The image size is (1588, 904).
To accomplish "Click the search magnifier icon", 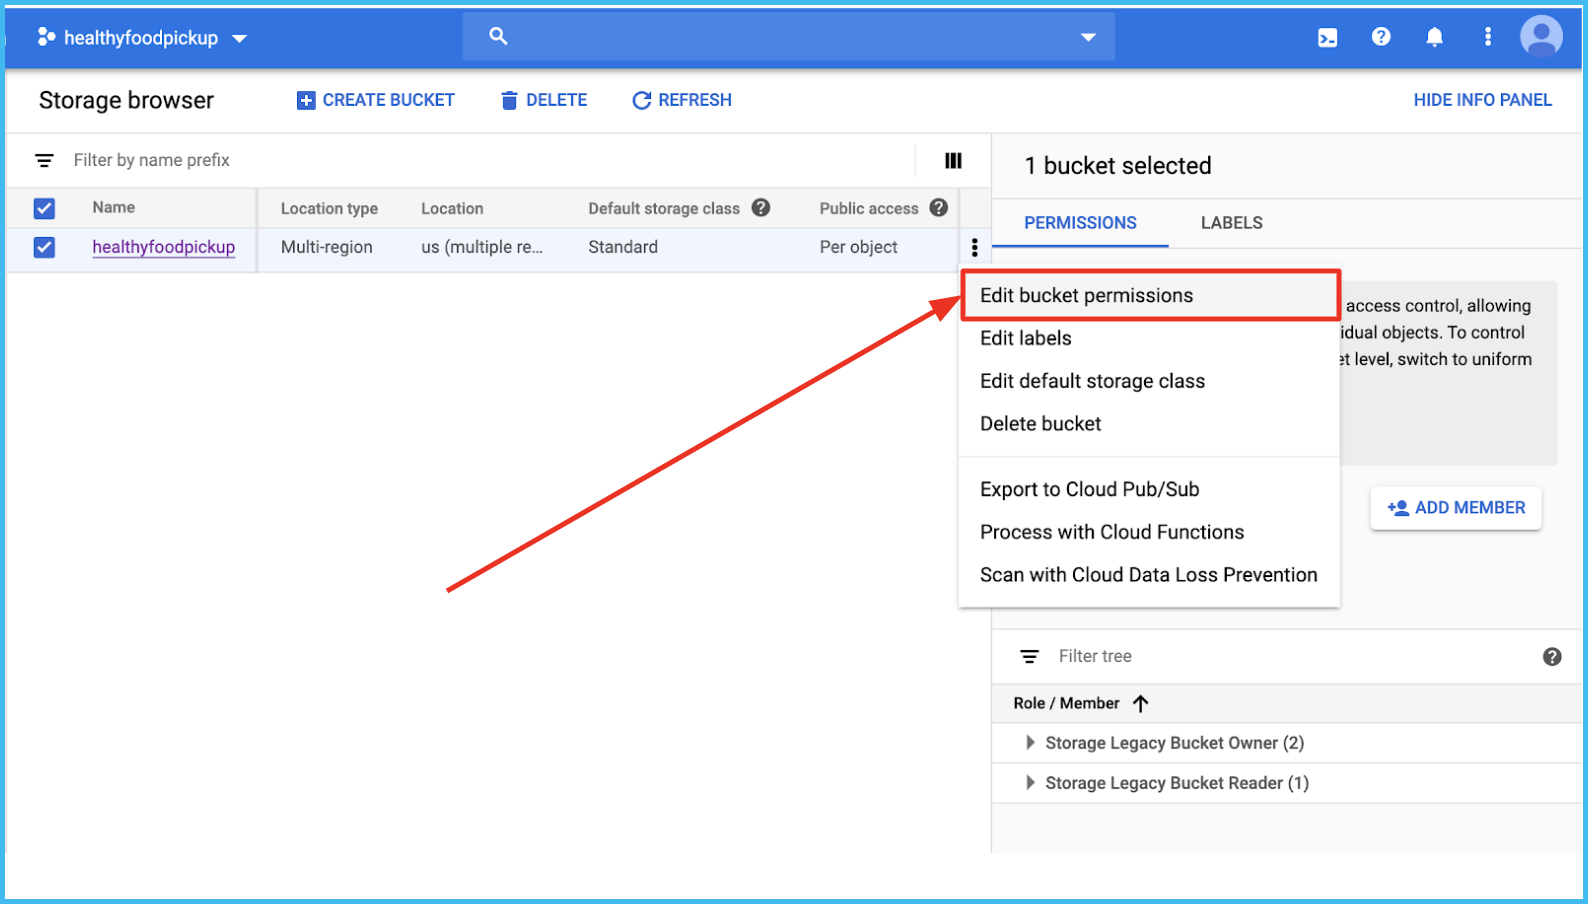I will pyautogui.click(x=498, y=37).
